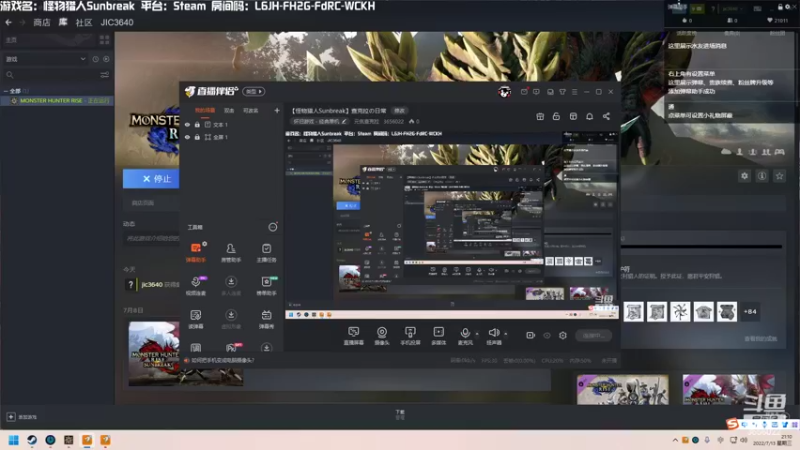Favorite the game with Steam star icon
800x450 pixels.
[x=779, y=176]
